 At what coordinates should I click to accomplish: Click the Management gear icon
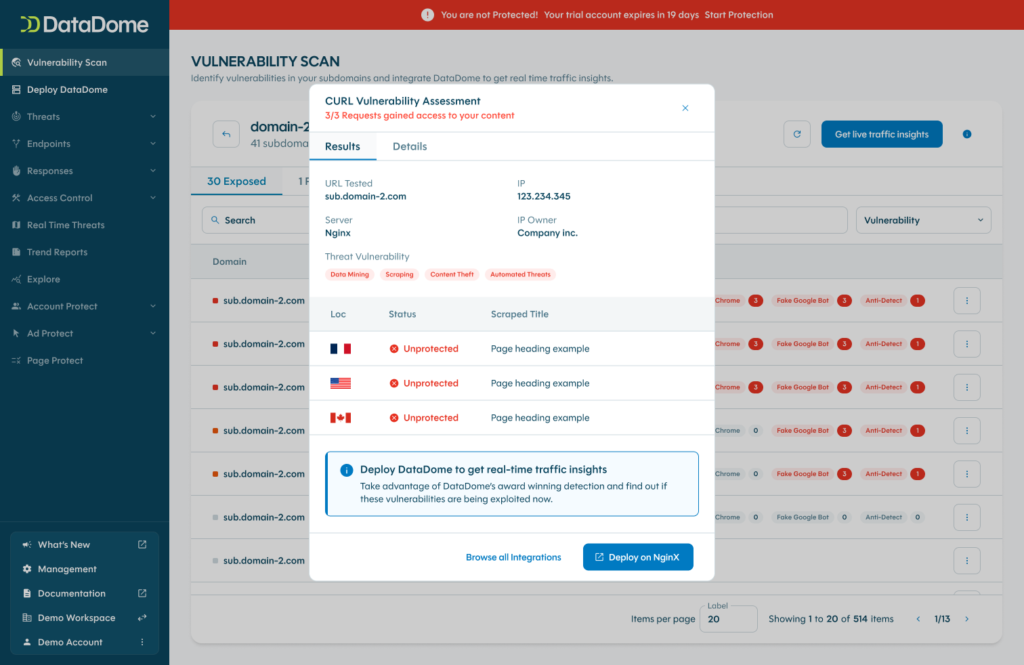(x=27, y=569)
